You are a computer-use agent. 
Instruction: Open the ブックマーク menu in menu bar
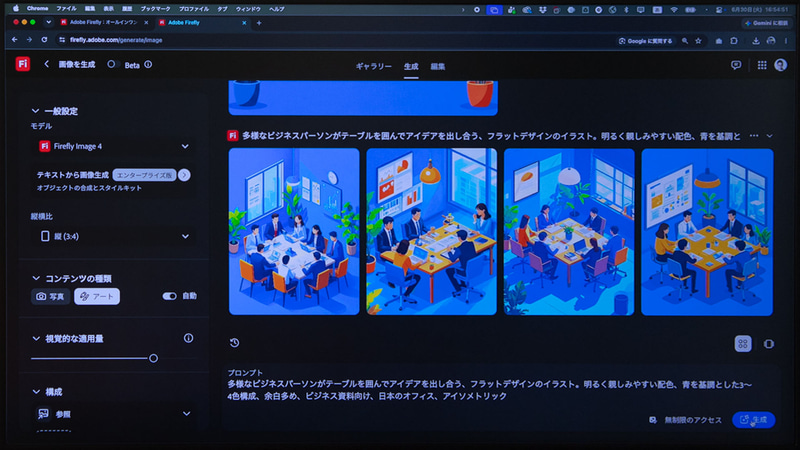[x=155, y=9]
